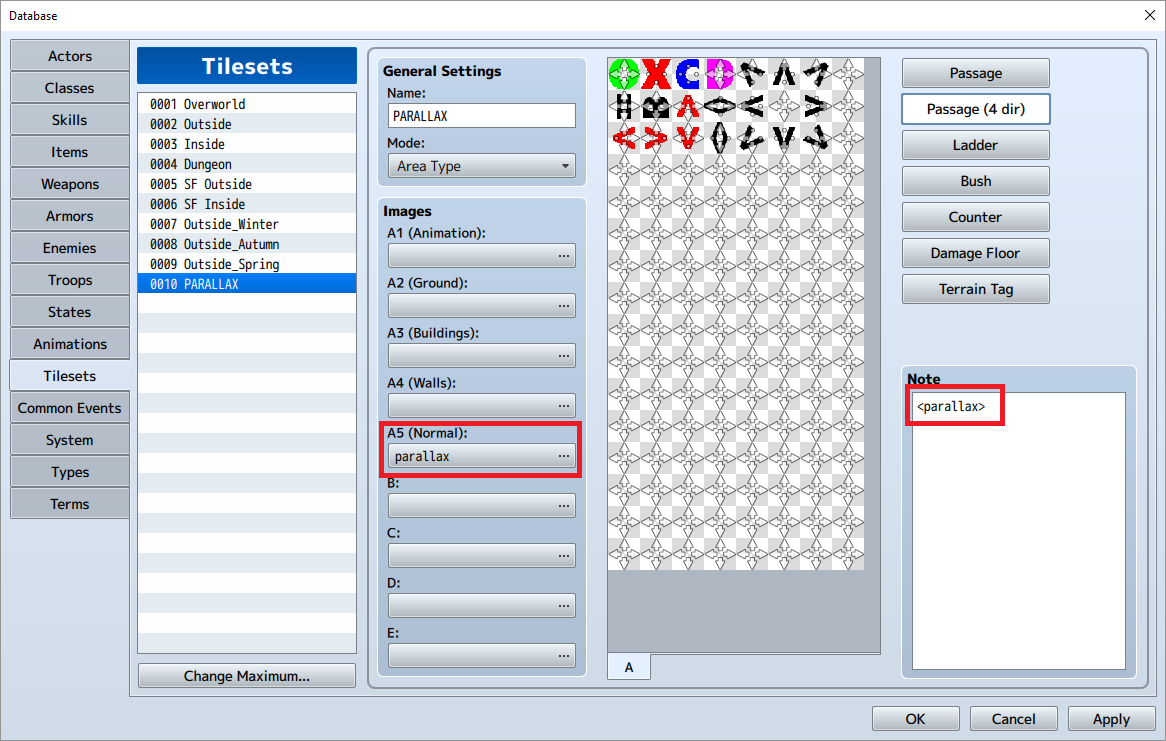The width and height of the screenshot is (1166, 741).
Task: Open the Troops tab
Action: coord(70,280)
